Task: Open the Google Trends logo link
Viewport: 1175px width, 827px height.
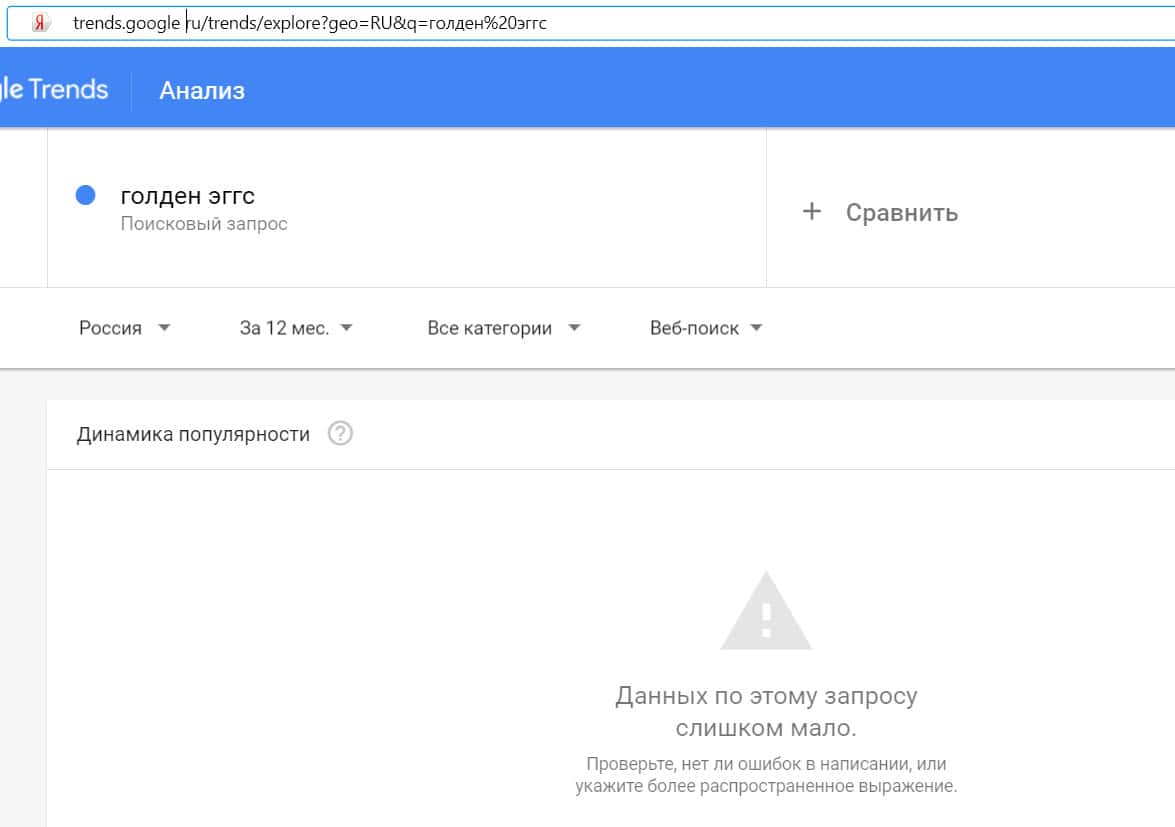Action: pos(54,89)
